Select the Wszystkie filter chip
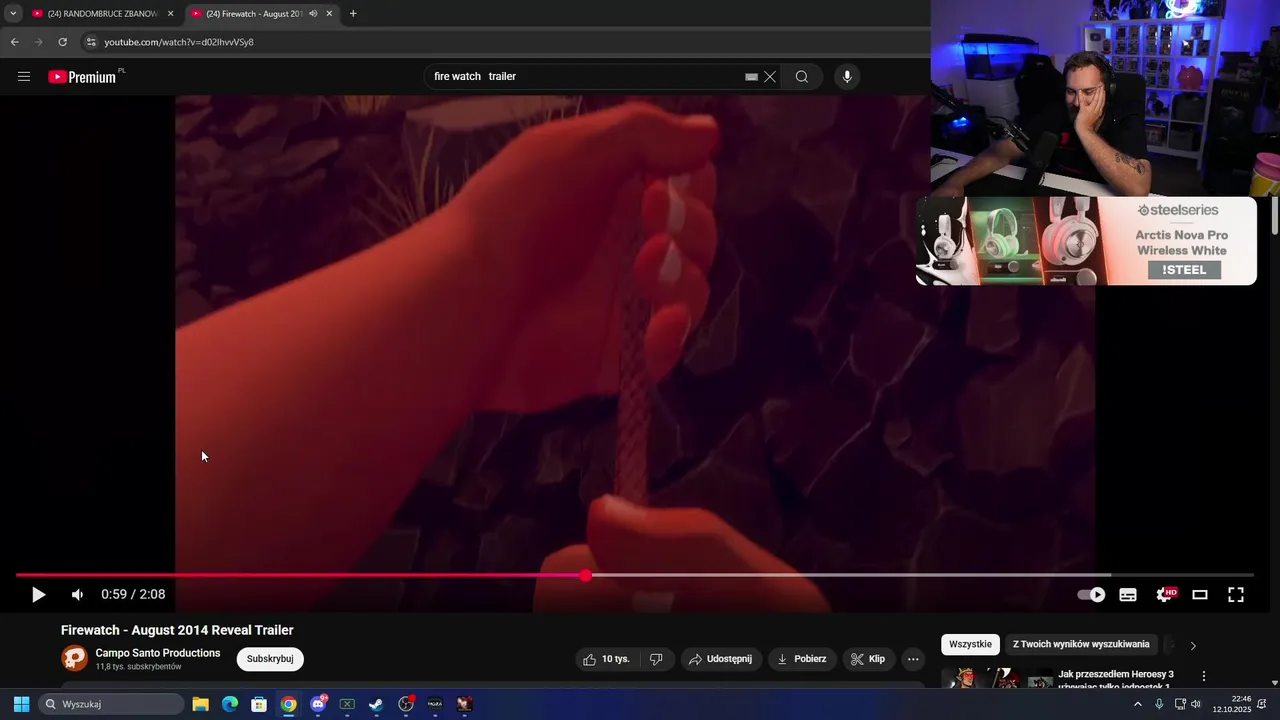 point(970,645)
